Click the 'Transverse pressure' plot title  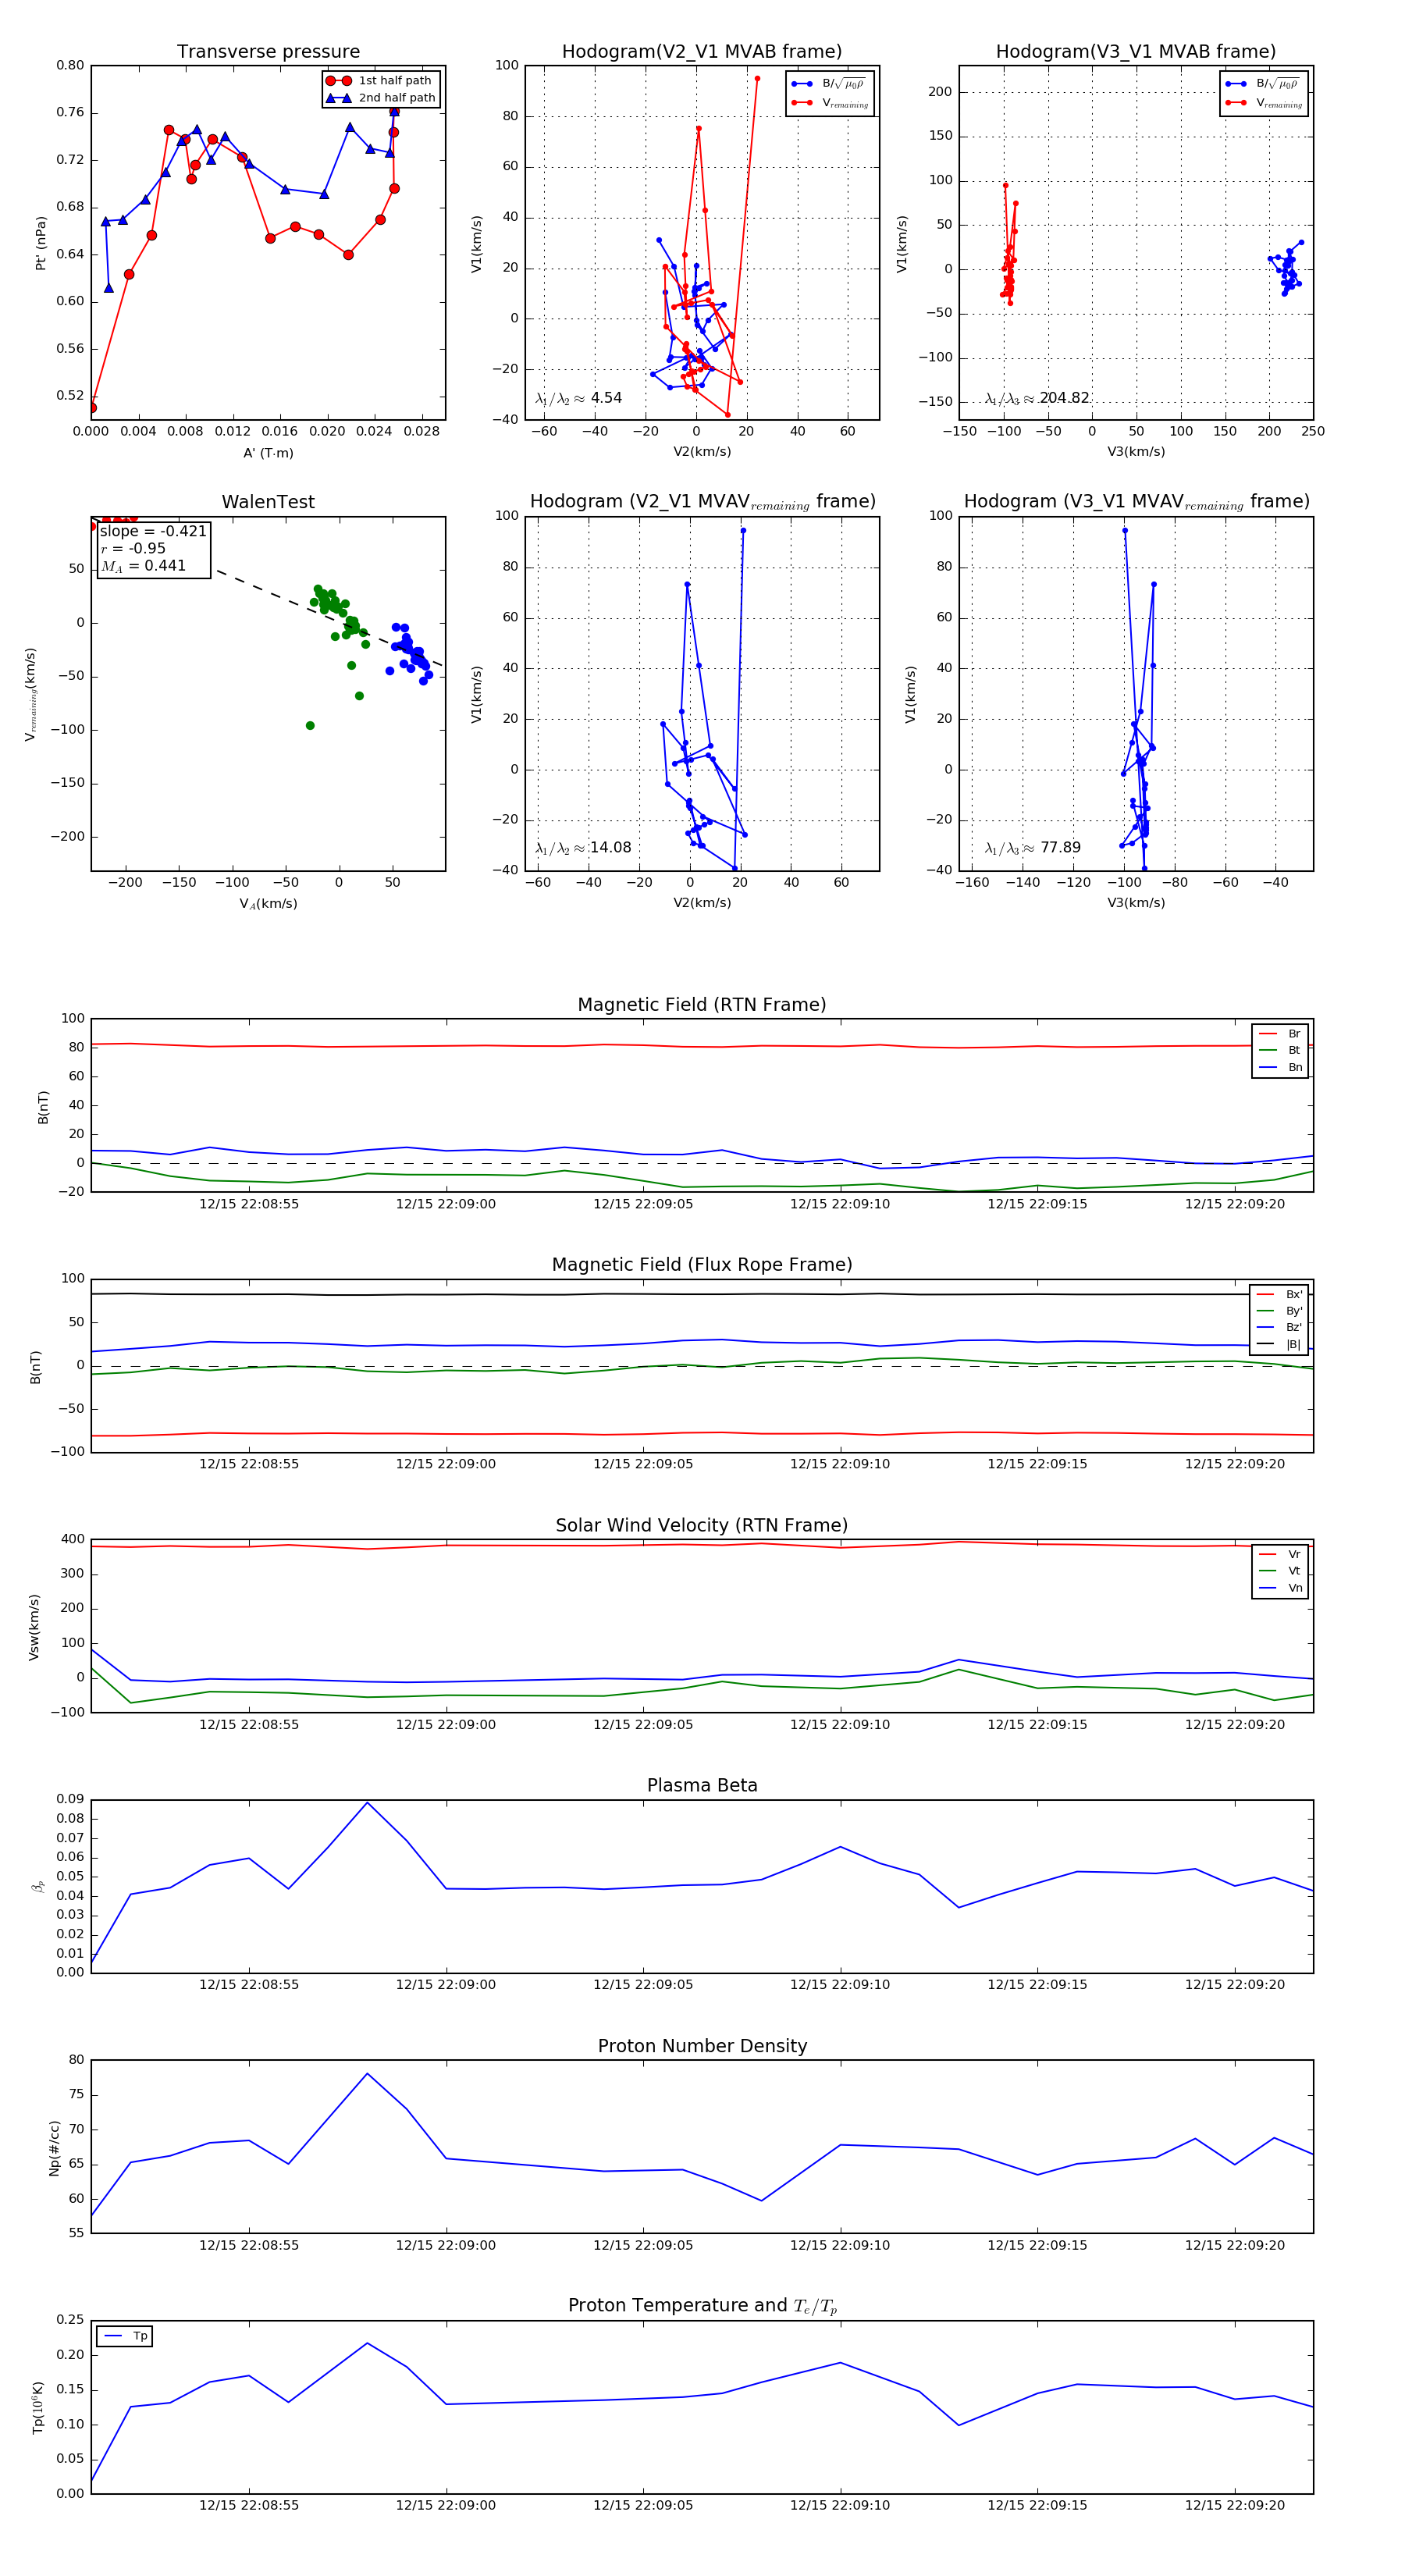click(x=268, y=52)
